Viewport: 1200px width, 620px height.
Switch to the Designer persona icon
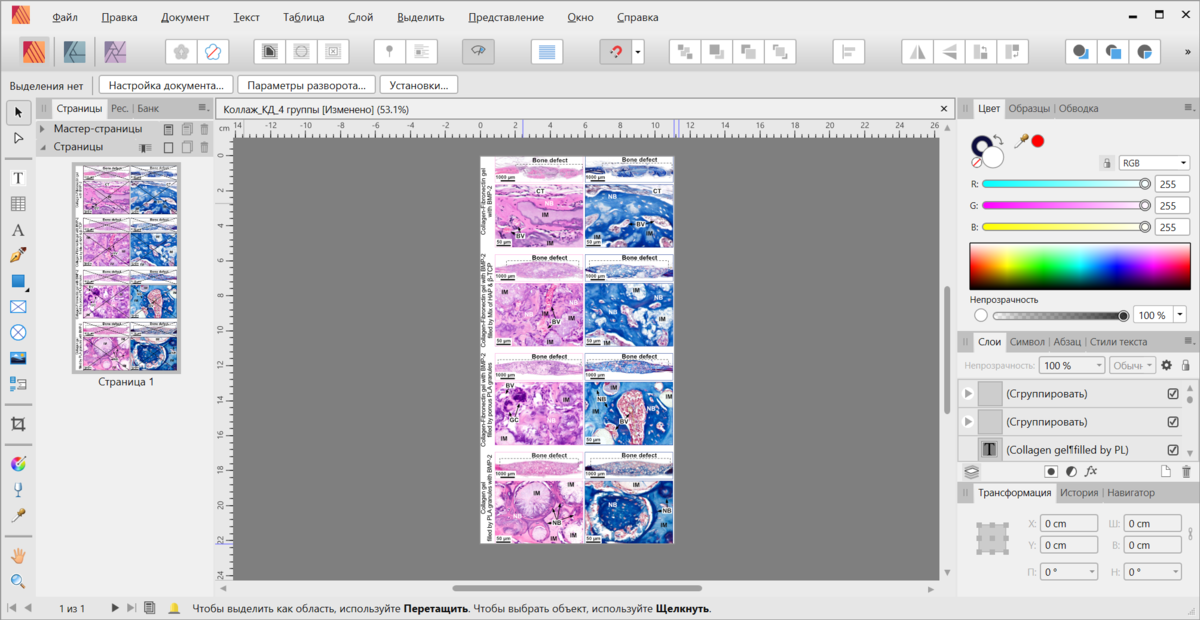(x=75, y=51)
